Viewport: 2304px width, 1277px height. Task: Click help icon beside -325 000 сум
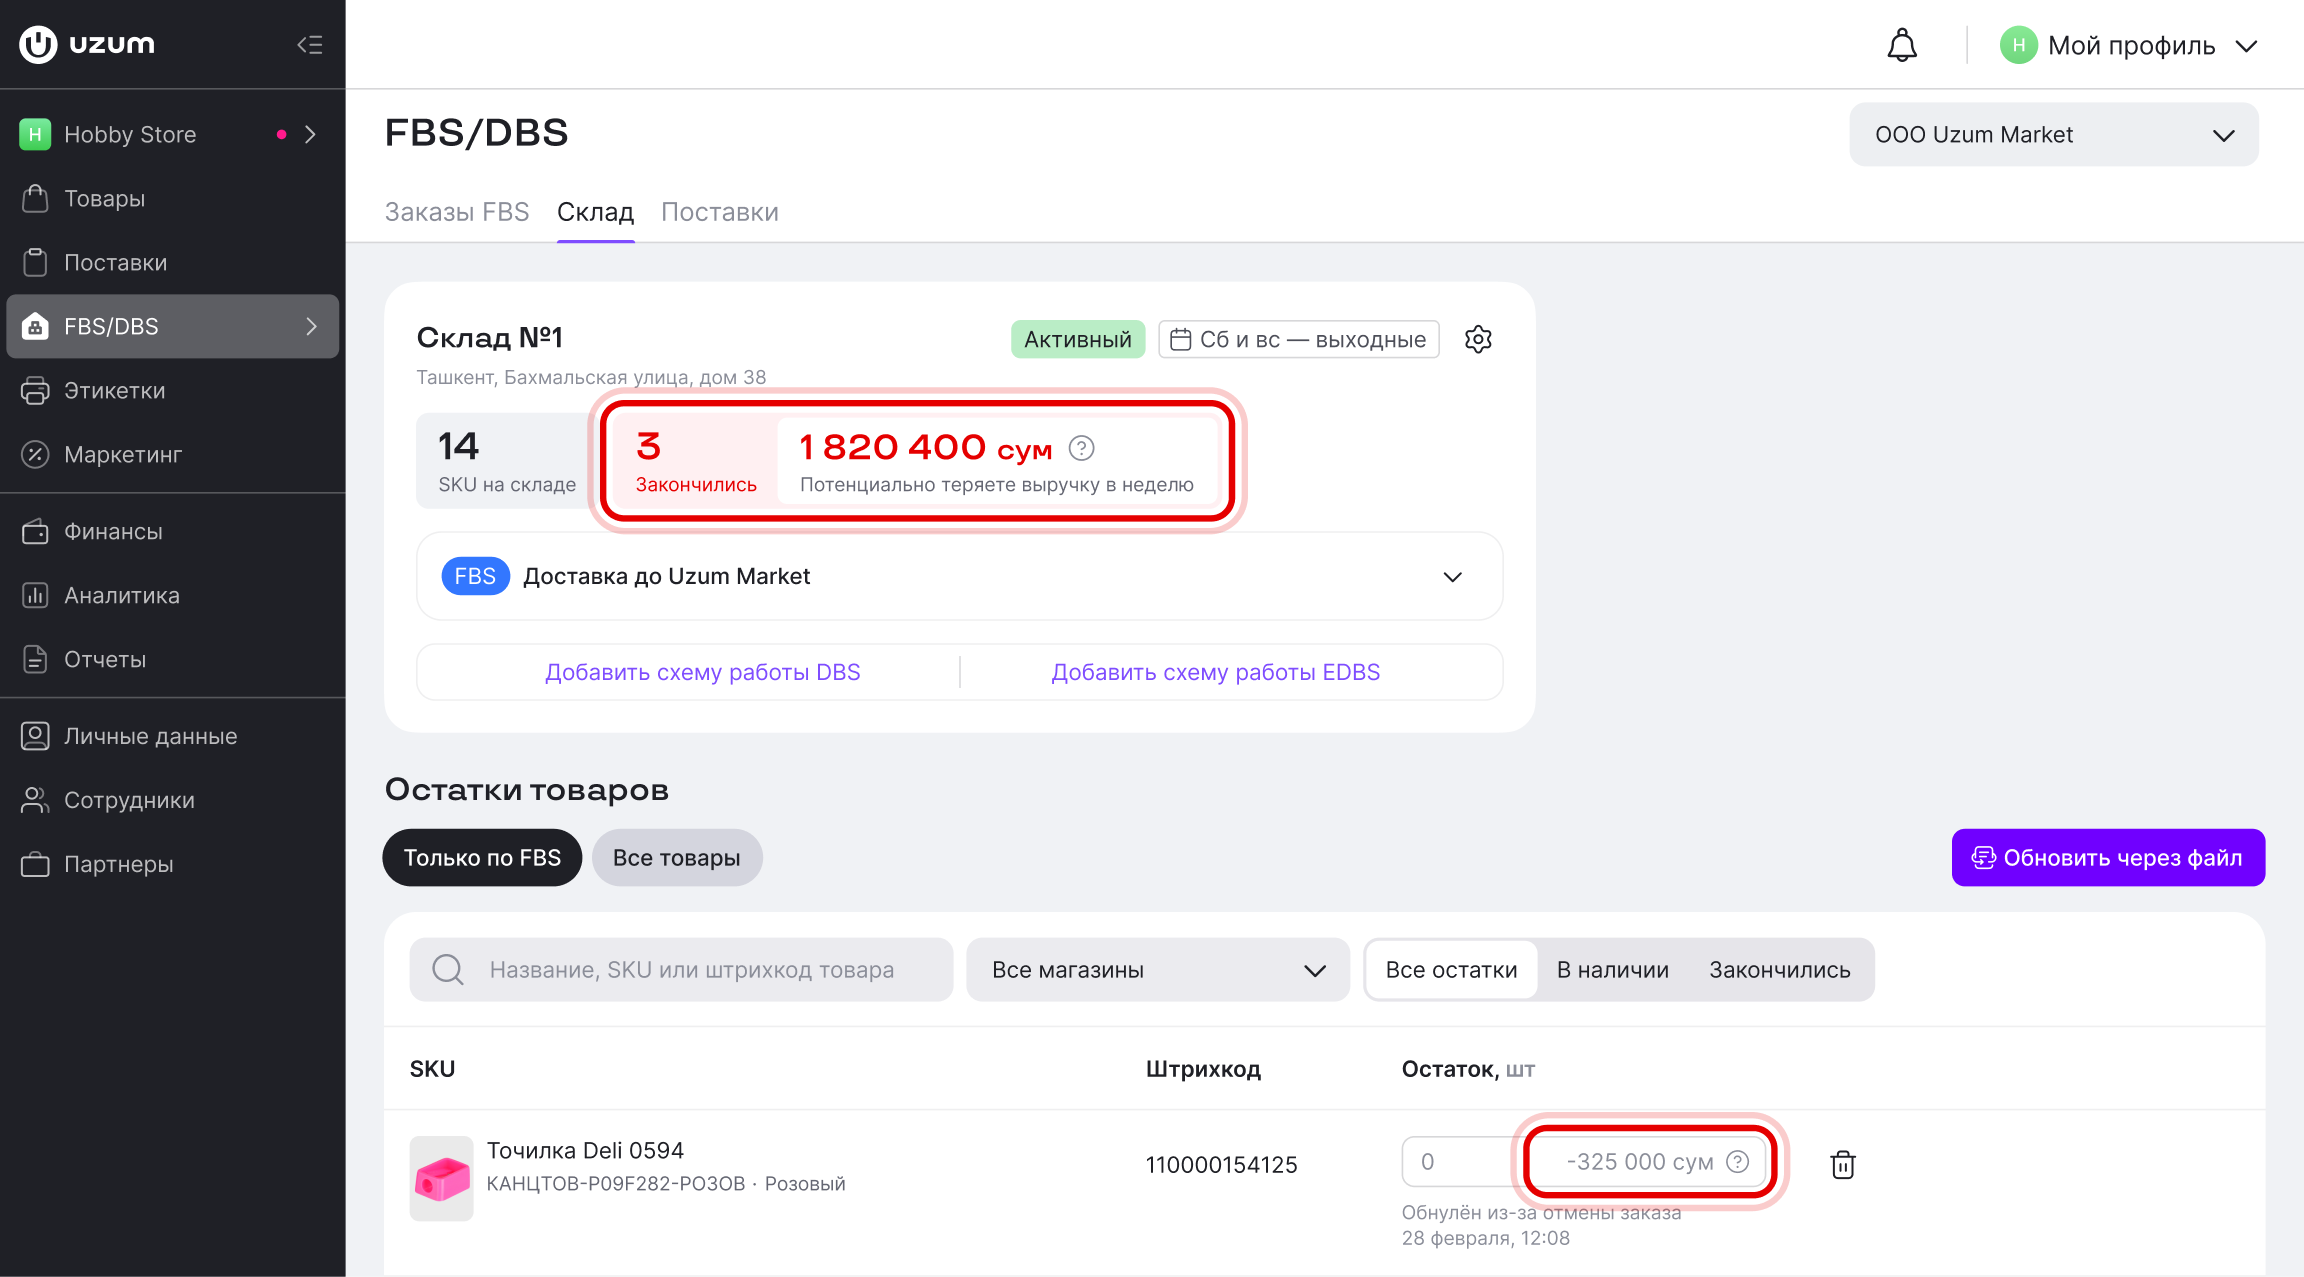point(1738,1161)
